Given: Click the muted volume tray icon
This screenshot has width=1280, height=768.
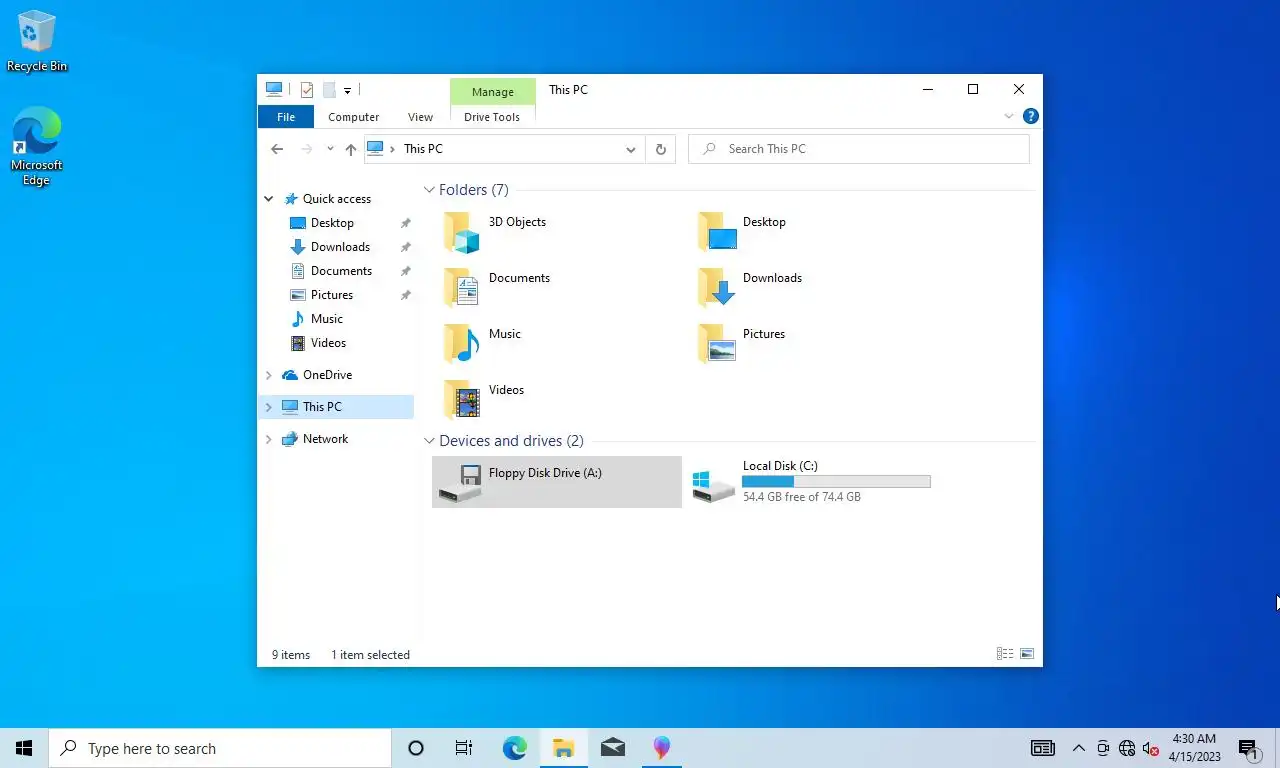Looking at the screenshot, I should click(1151, 748).
